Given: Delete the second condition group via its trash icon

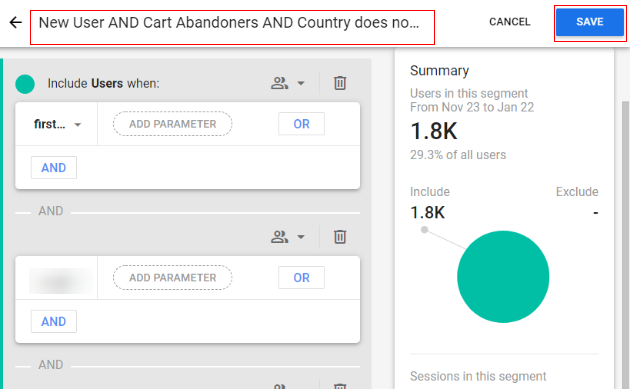Looking at the screenshot, I should coord(340,236).
